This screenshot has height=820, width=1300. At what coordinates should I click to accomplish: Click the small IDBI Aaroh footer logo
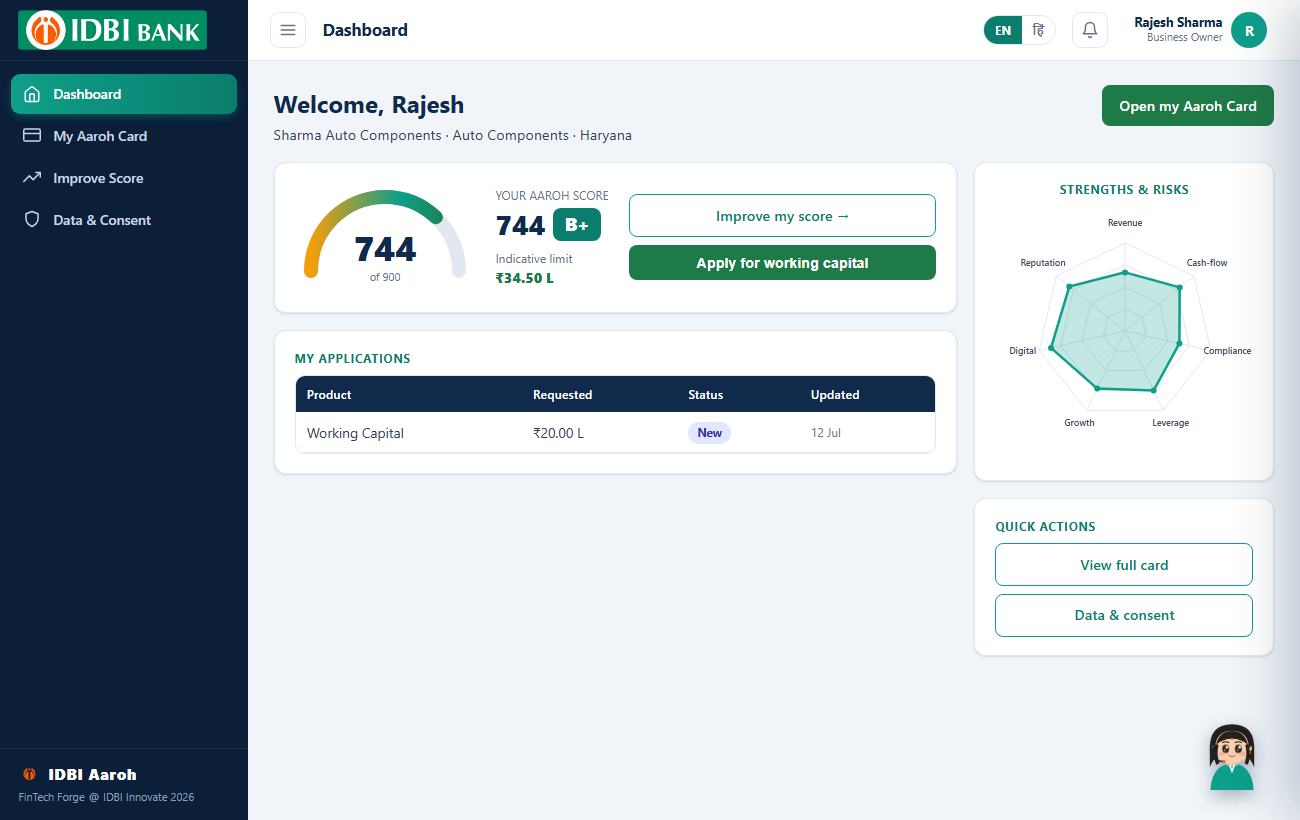29,774
